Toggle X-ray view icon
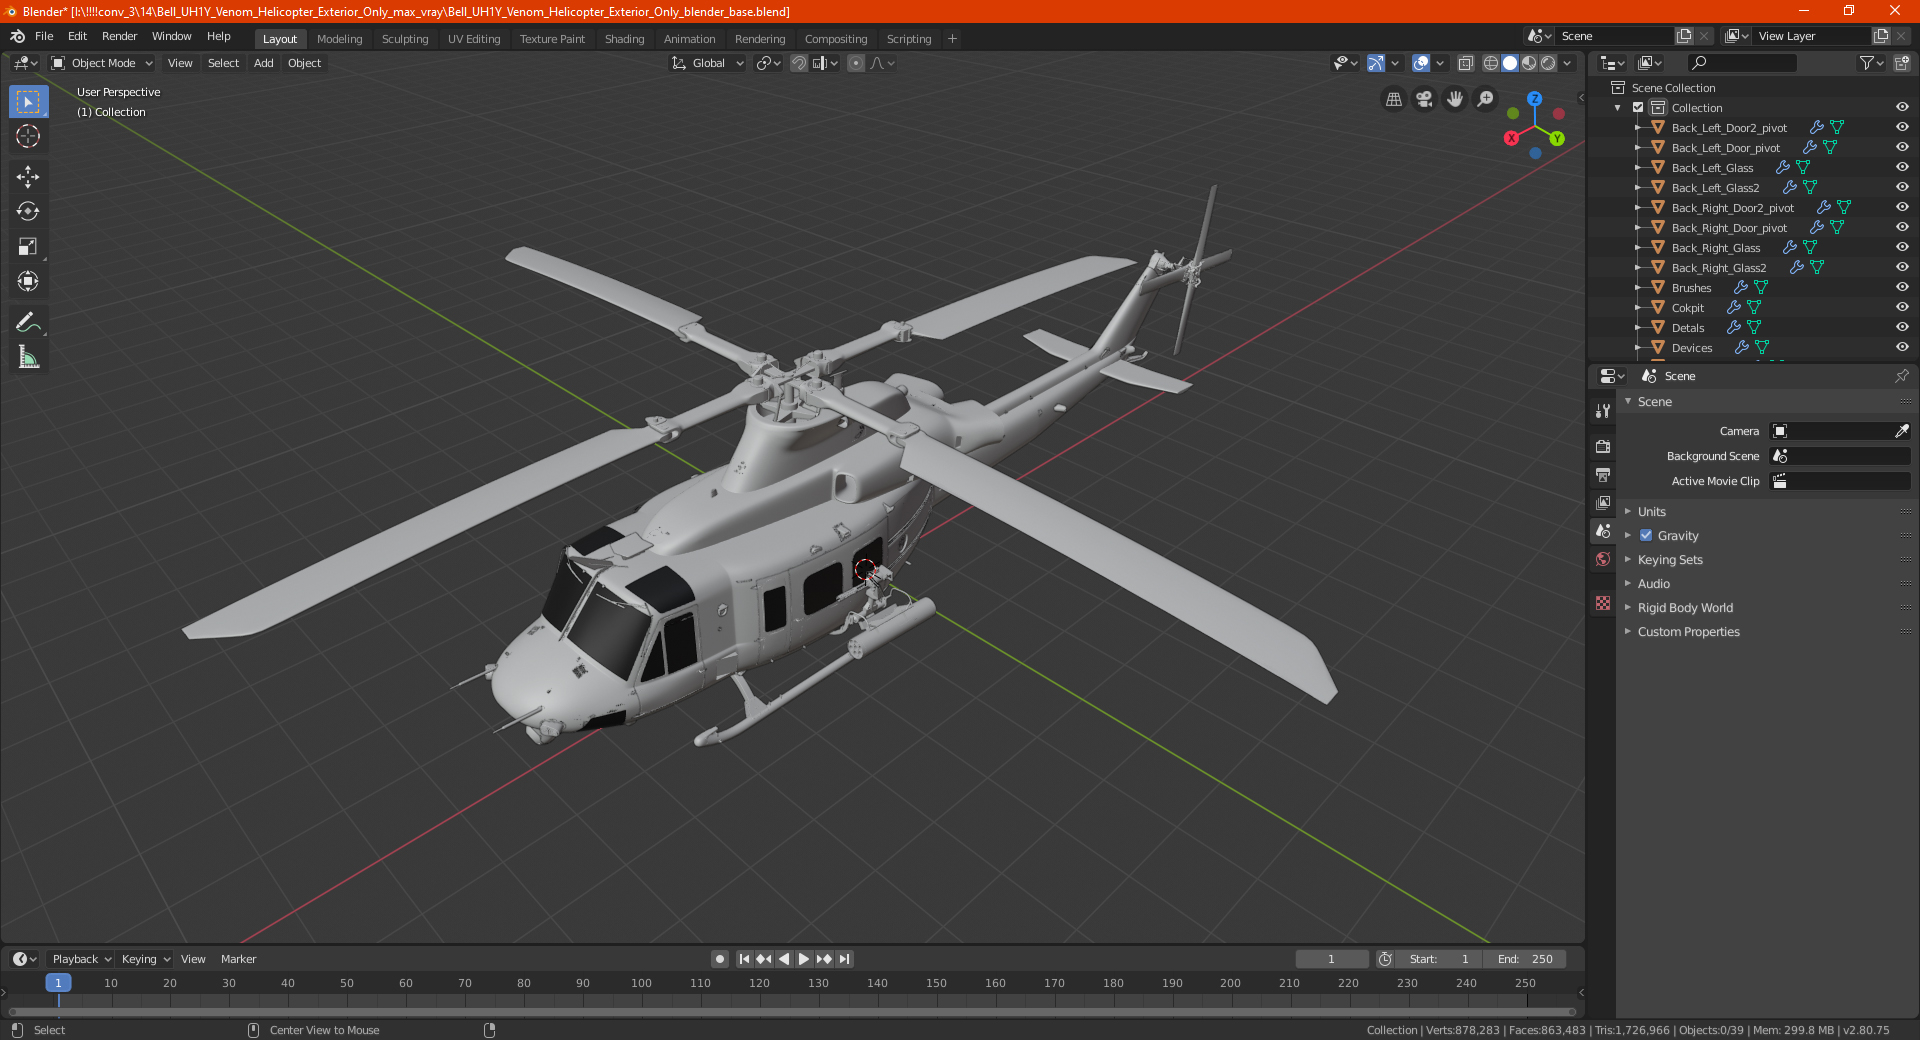1920x1040 pixels. (1465, 63)
